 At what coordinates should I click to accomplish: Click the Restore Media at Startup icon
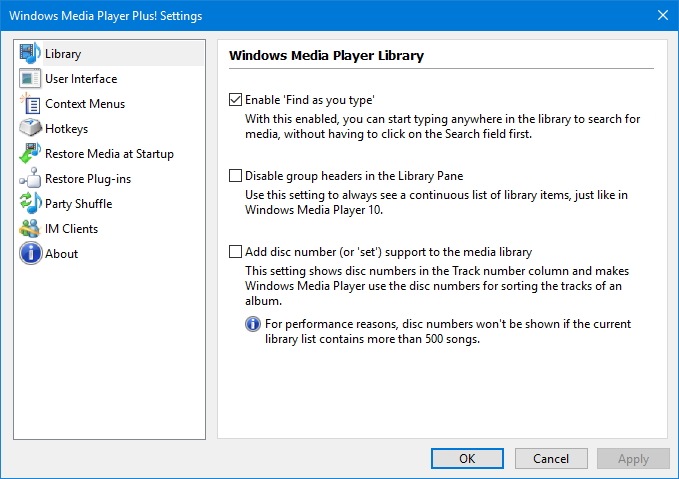30,153
